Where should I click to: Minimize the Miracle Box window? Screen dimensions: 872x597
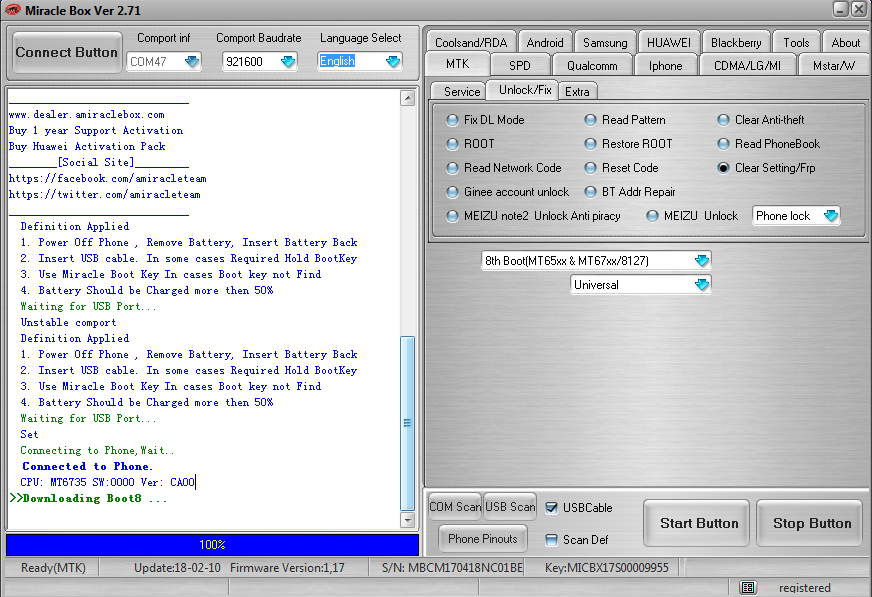click(840, 9)
